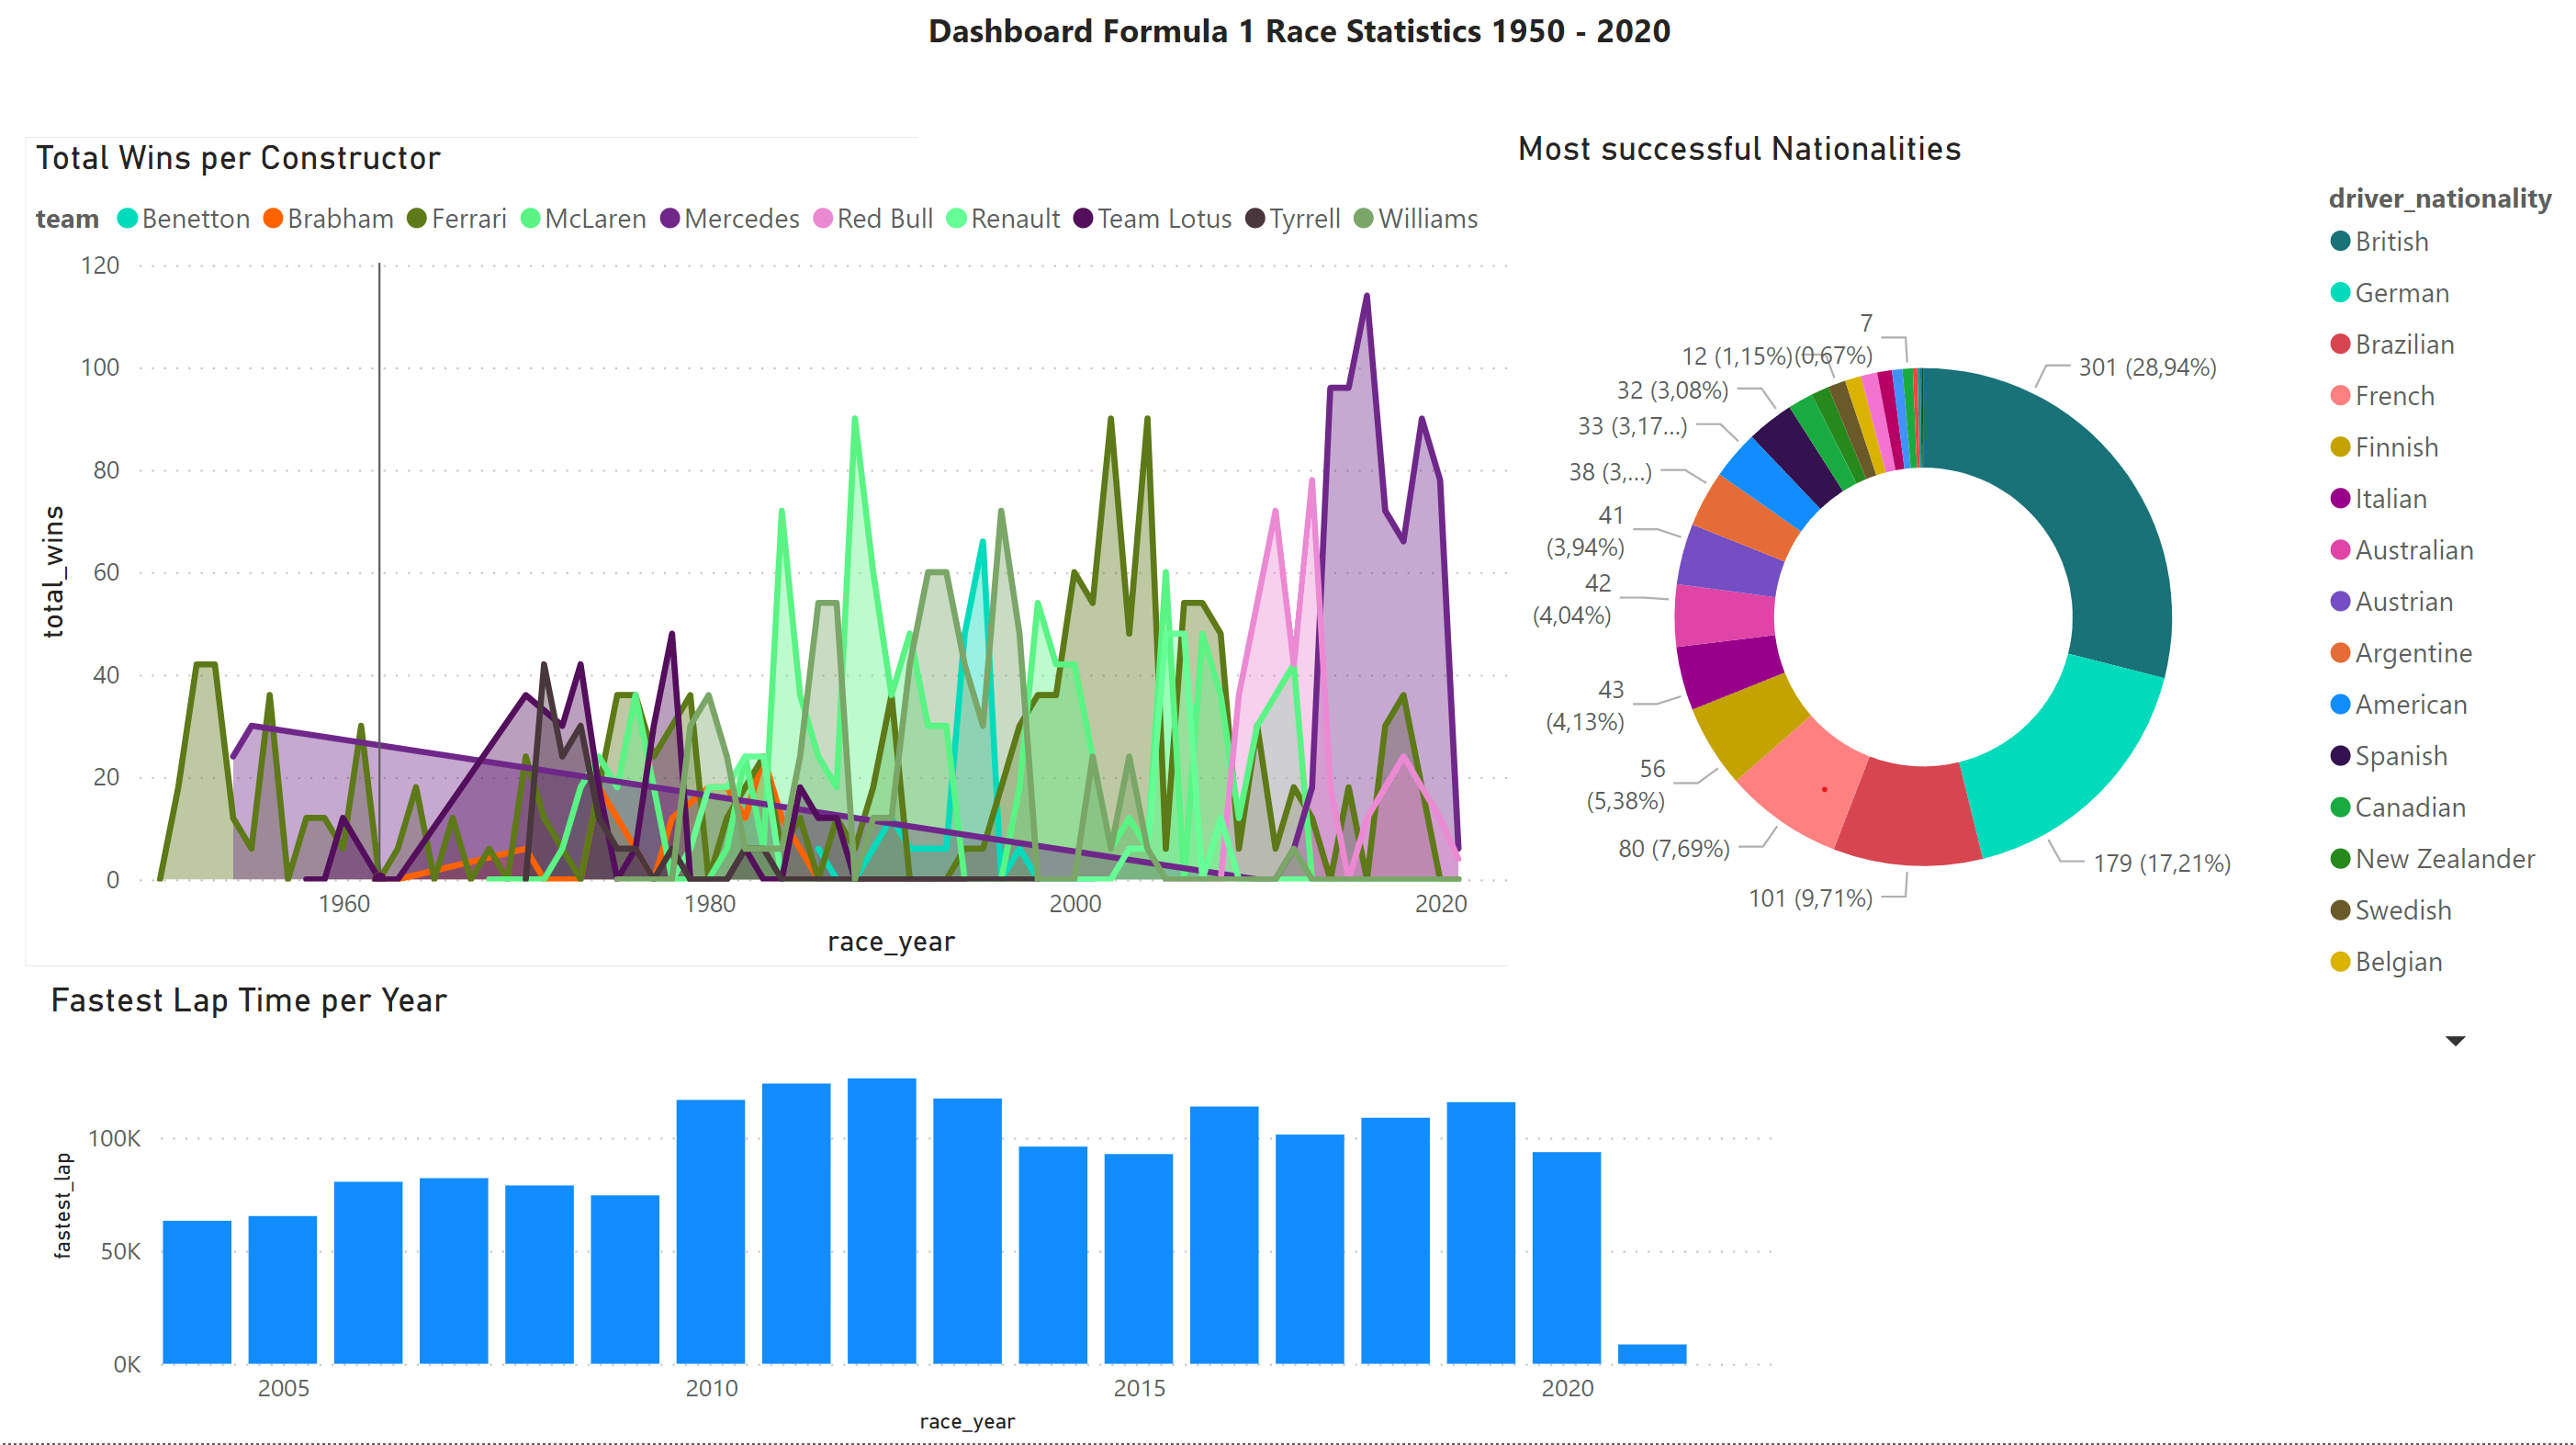
Task: Click the Williams legend entry
Action: [1427, 219]
